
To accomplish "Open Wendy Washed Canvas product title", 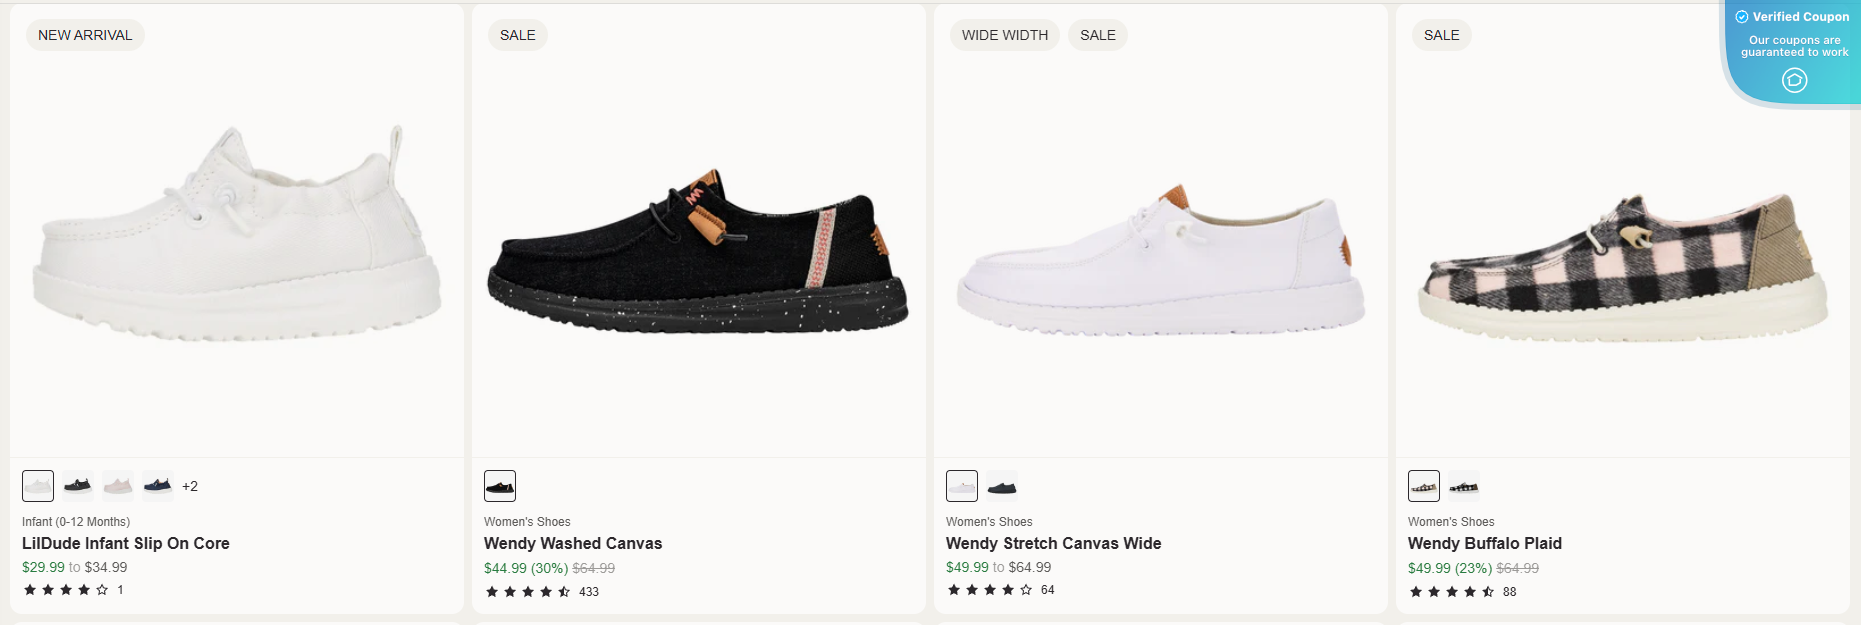I will (573, 543).
